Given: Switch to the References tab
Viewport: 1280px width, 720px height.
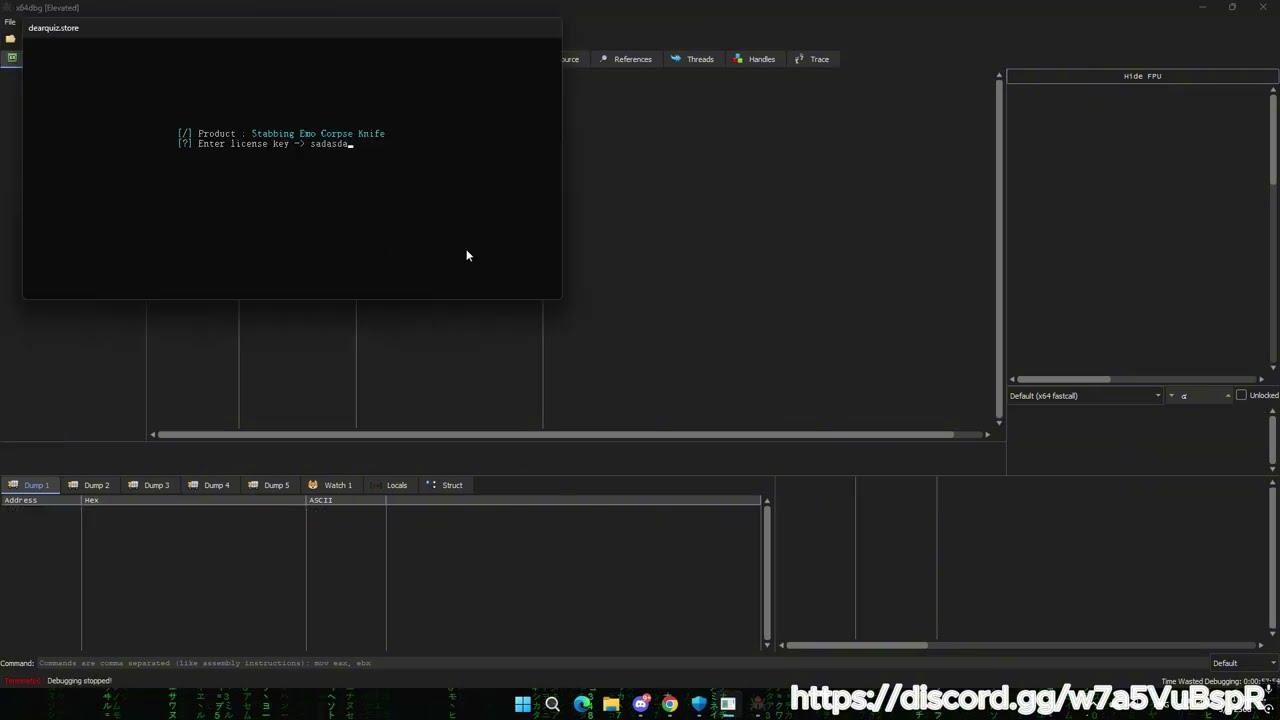Looking at the screenshot, I should point(625,59).
